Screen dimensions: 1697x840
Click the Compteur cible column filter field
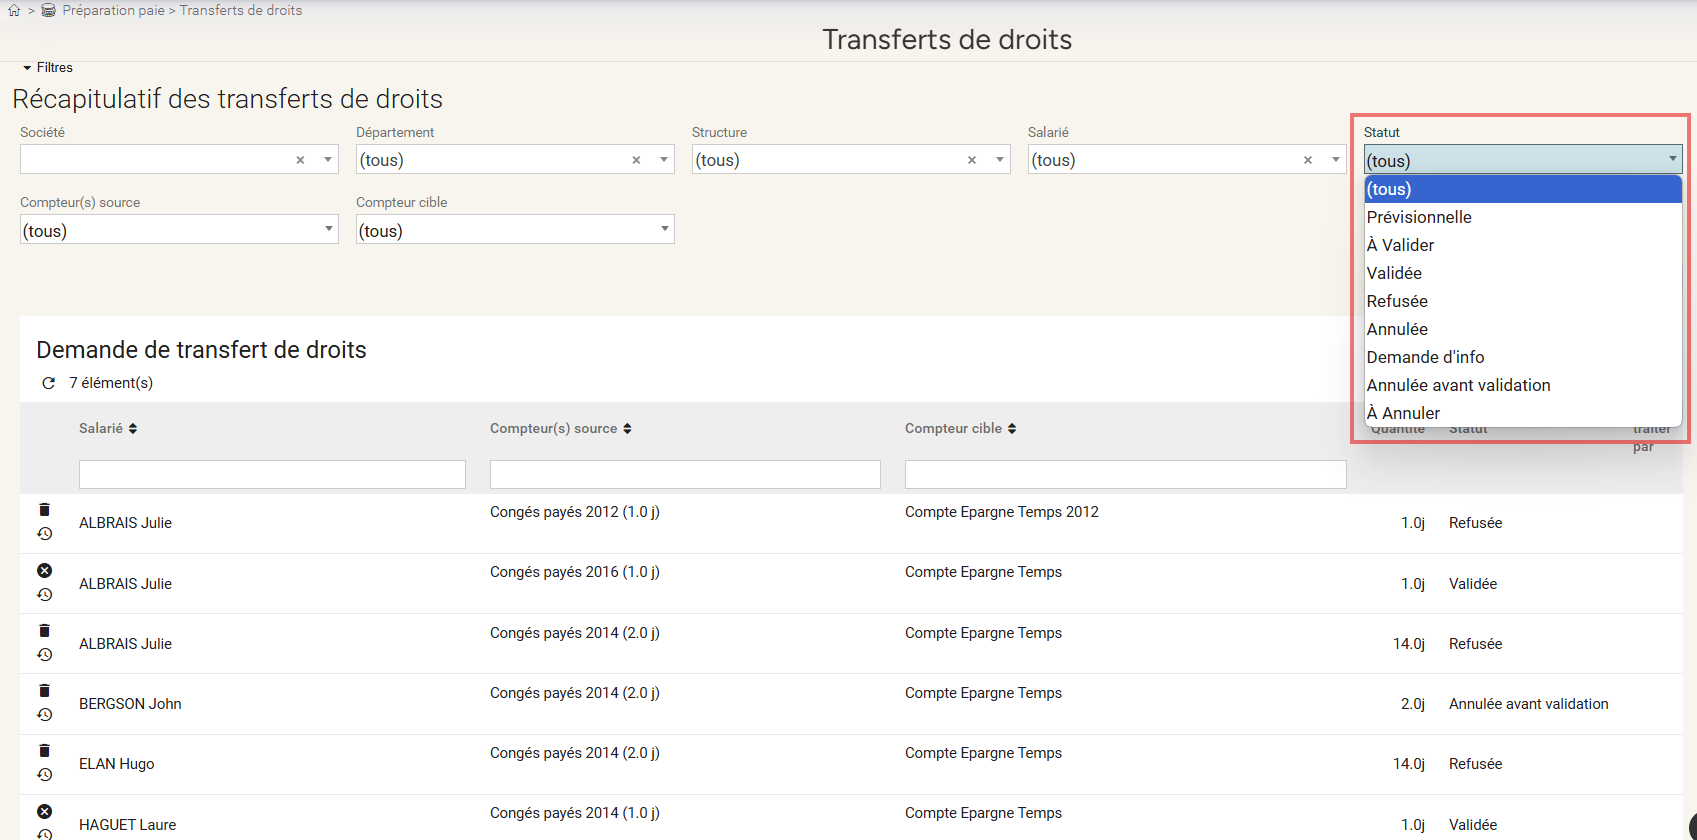tap(1125, 474)
